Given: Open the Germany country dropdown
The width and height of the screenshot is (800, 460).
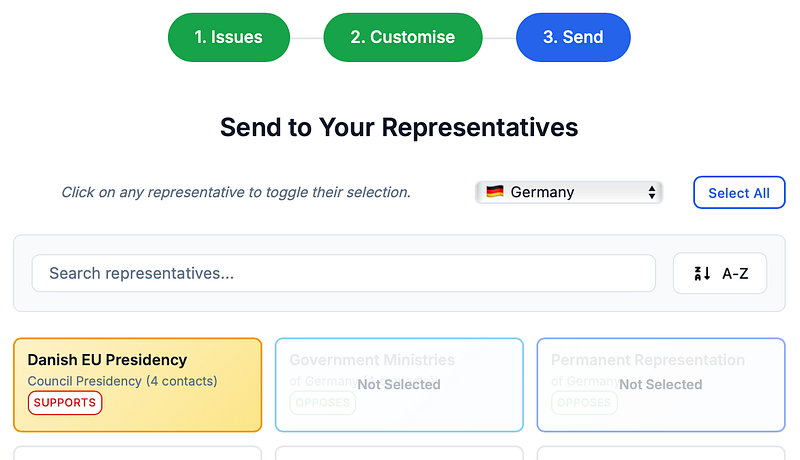Looking at the screenshot, I should [569, 192].
